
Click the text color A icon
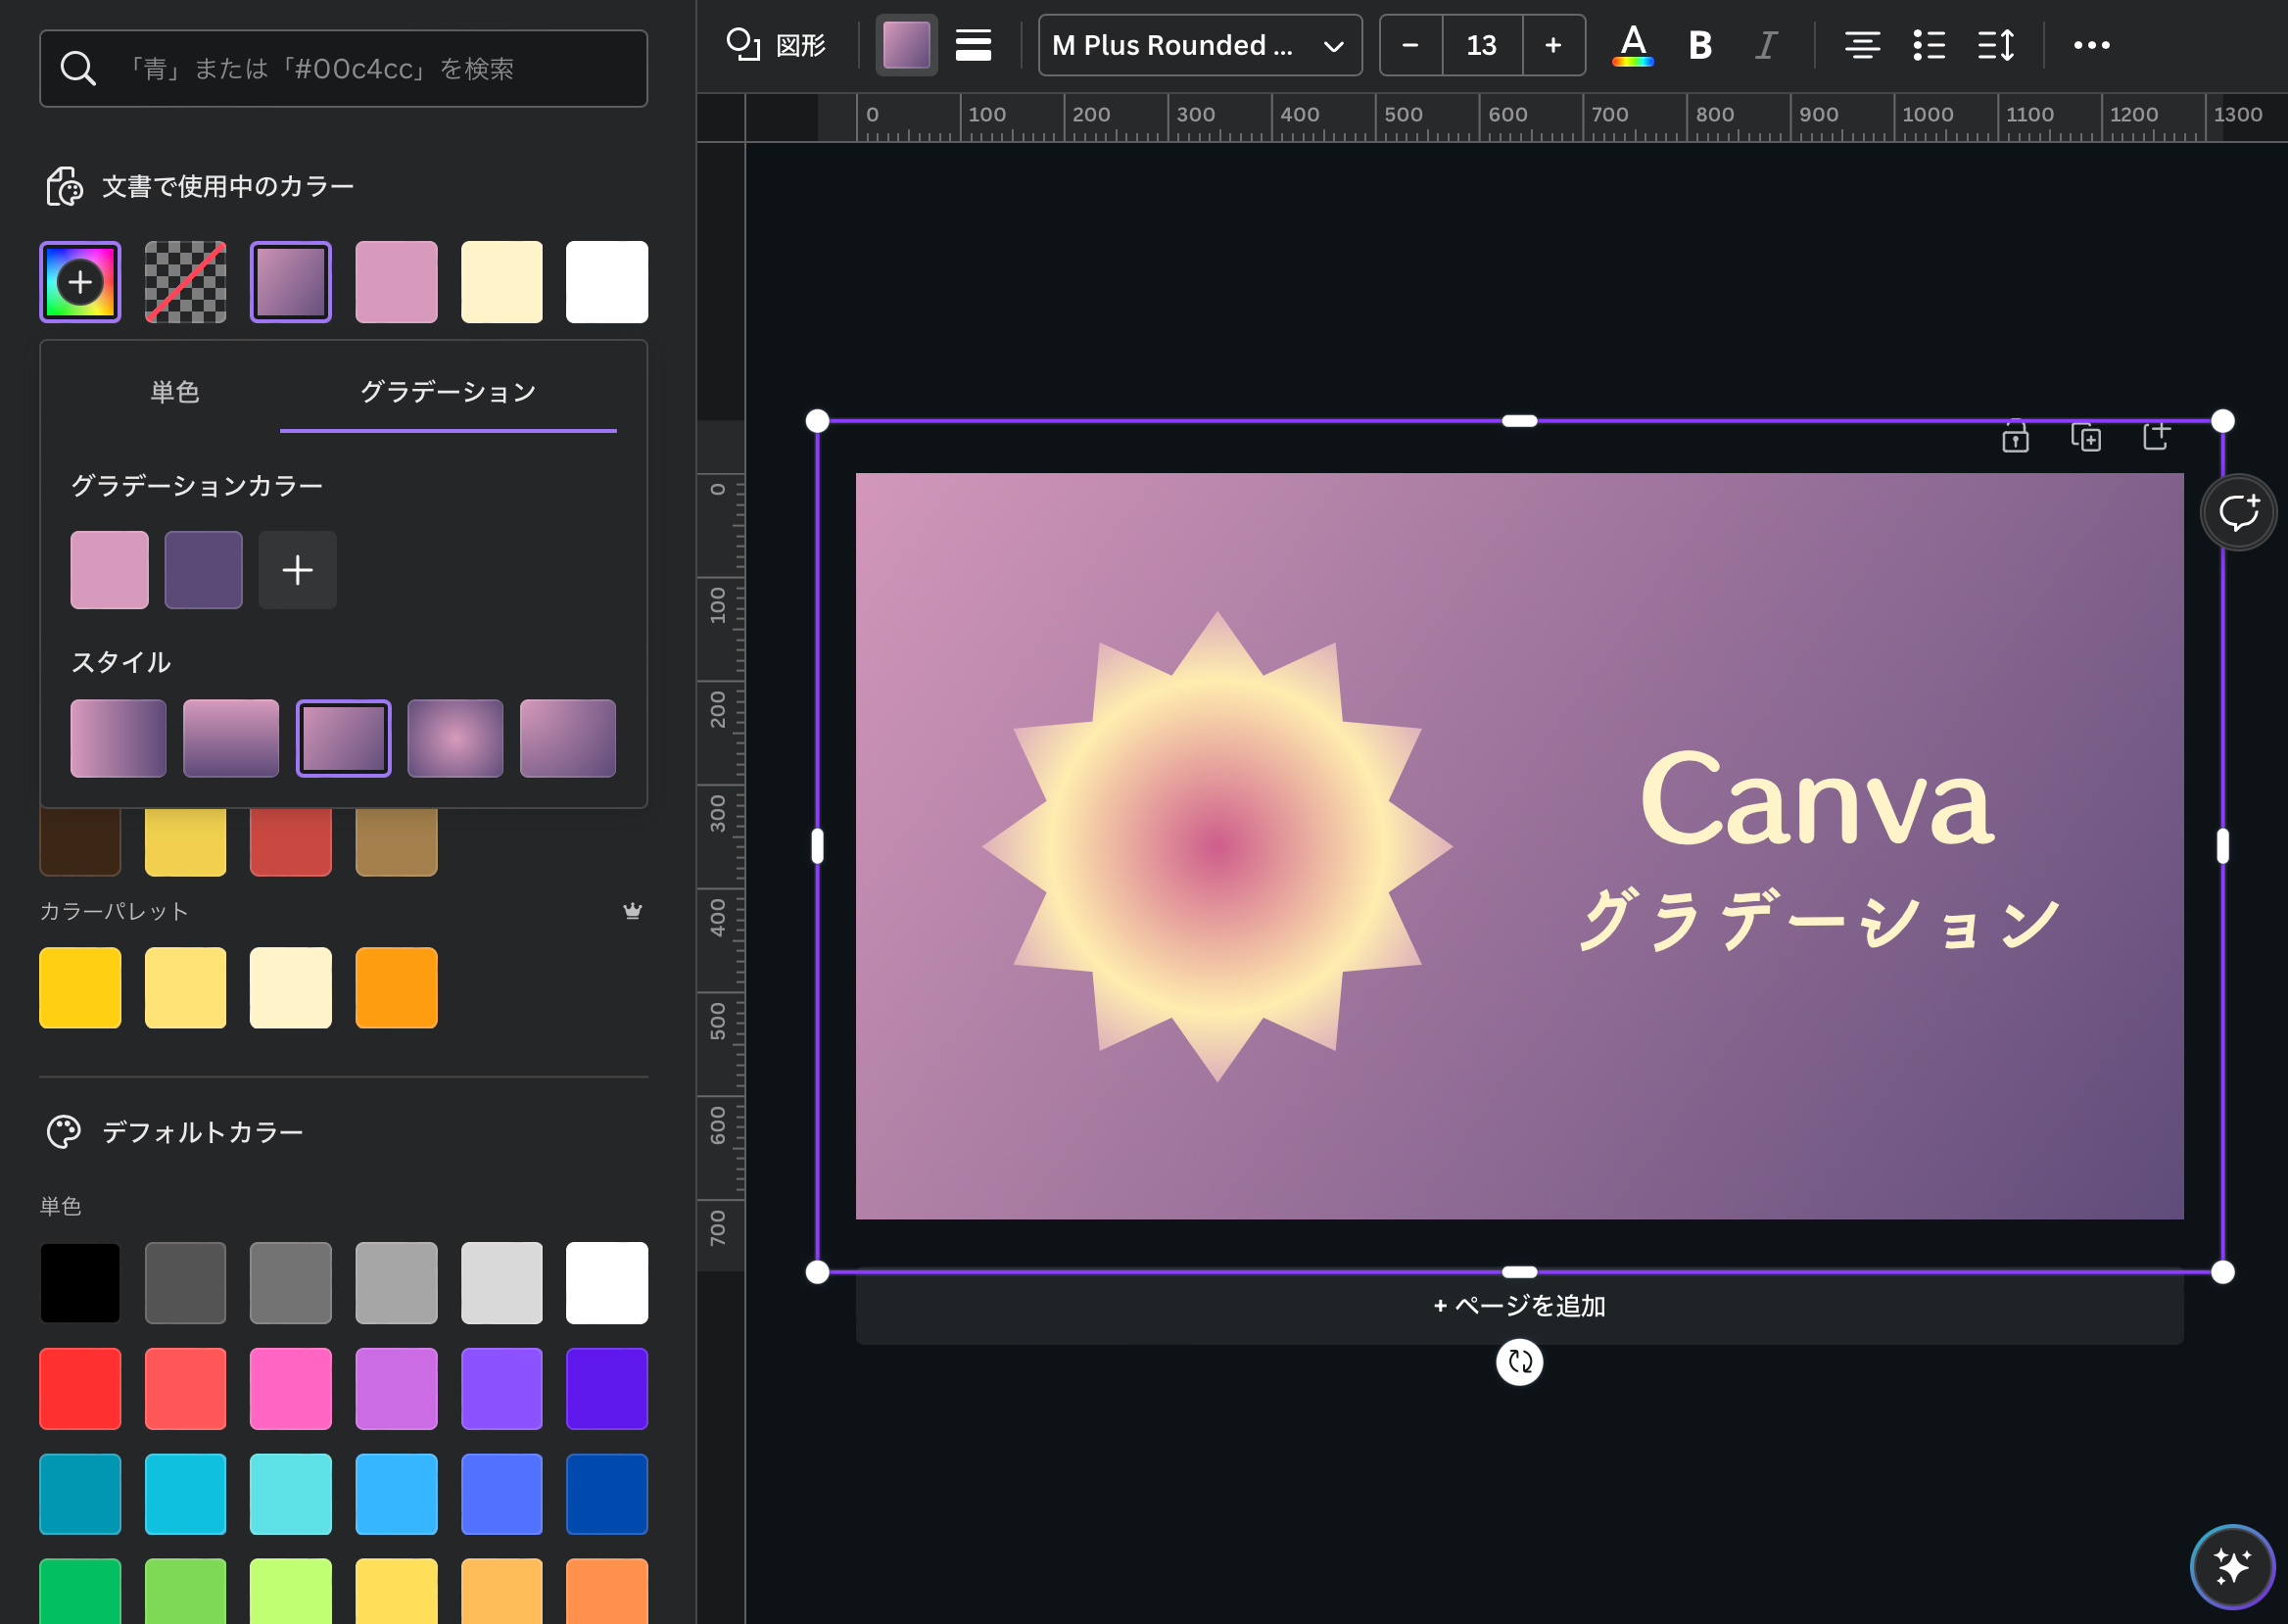click(1632, 45)
